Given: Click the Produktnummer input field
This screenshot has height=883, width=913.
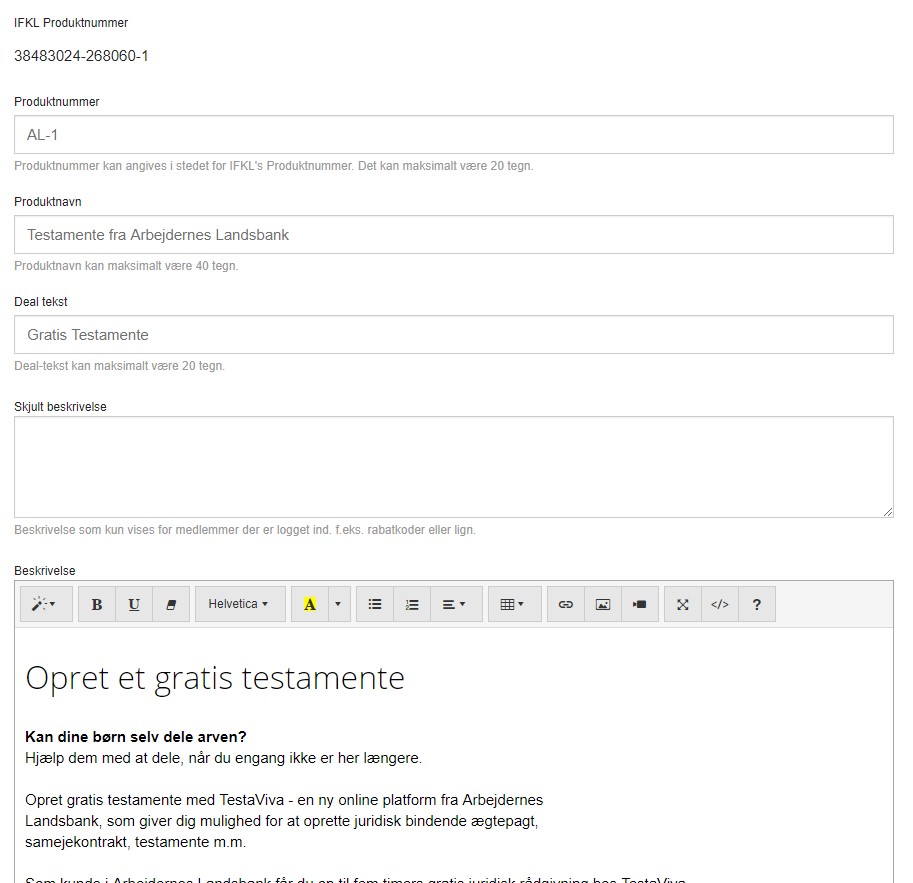Looking at the screenshot, I should 454,135.
